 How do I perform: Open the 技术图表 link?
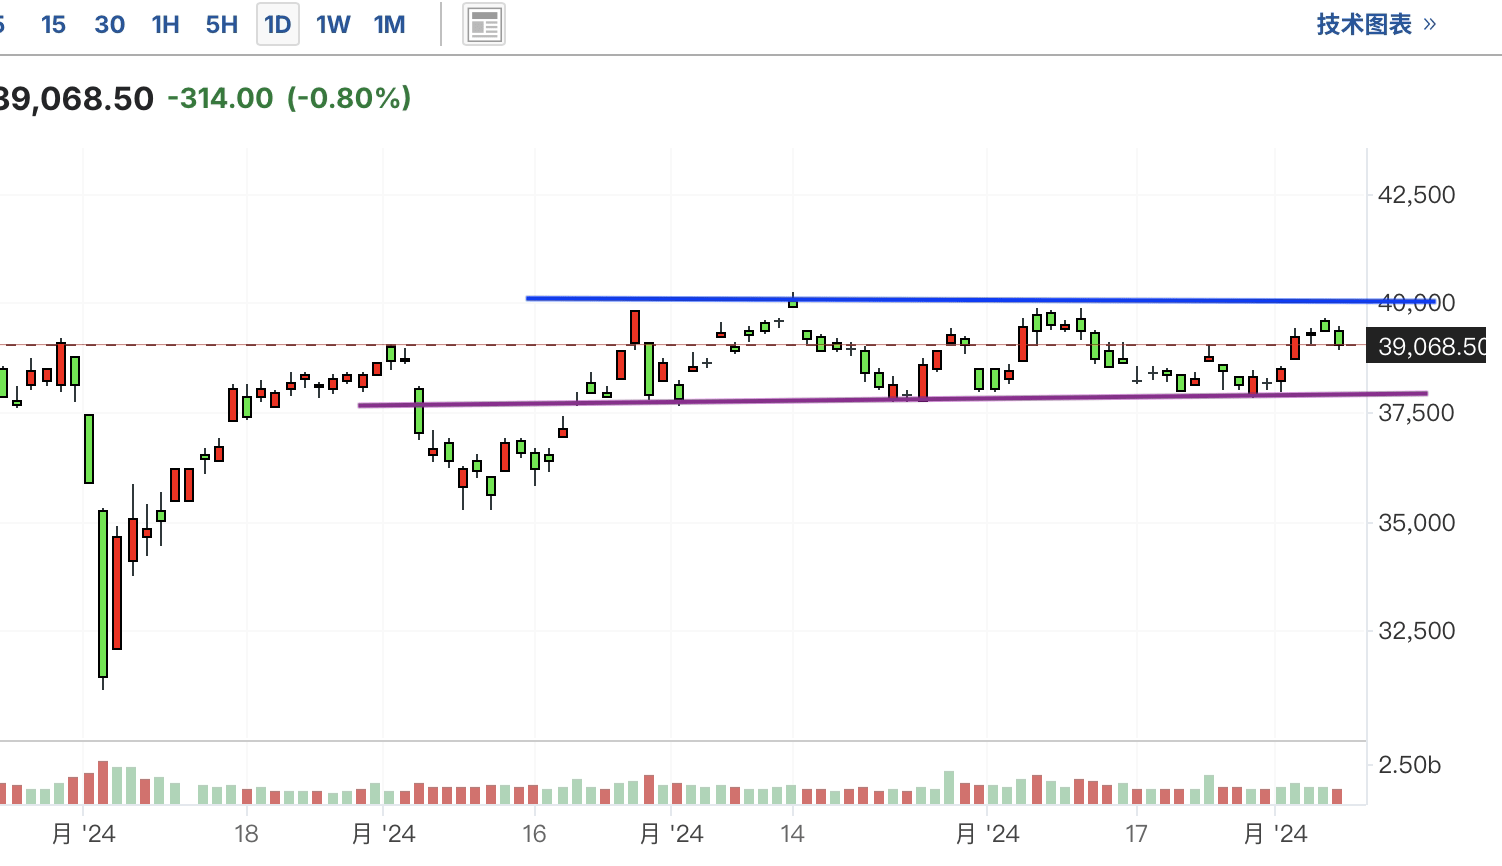tap(1376, 24)
